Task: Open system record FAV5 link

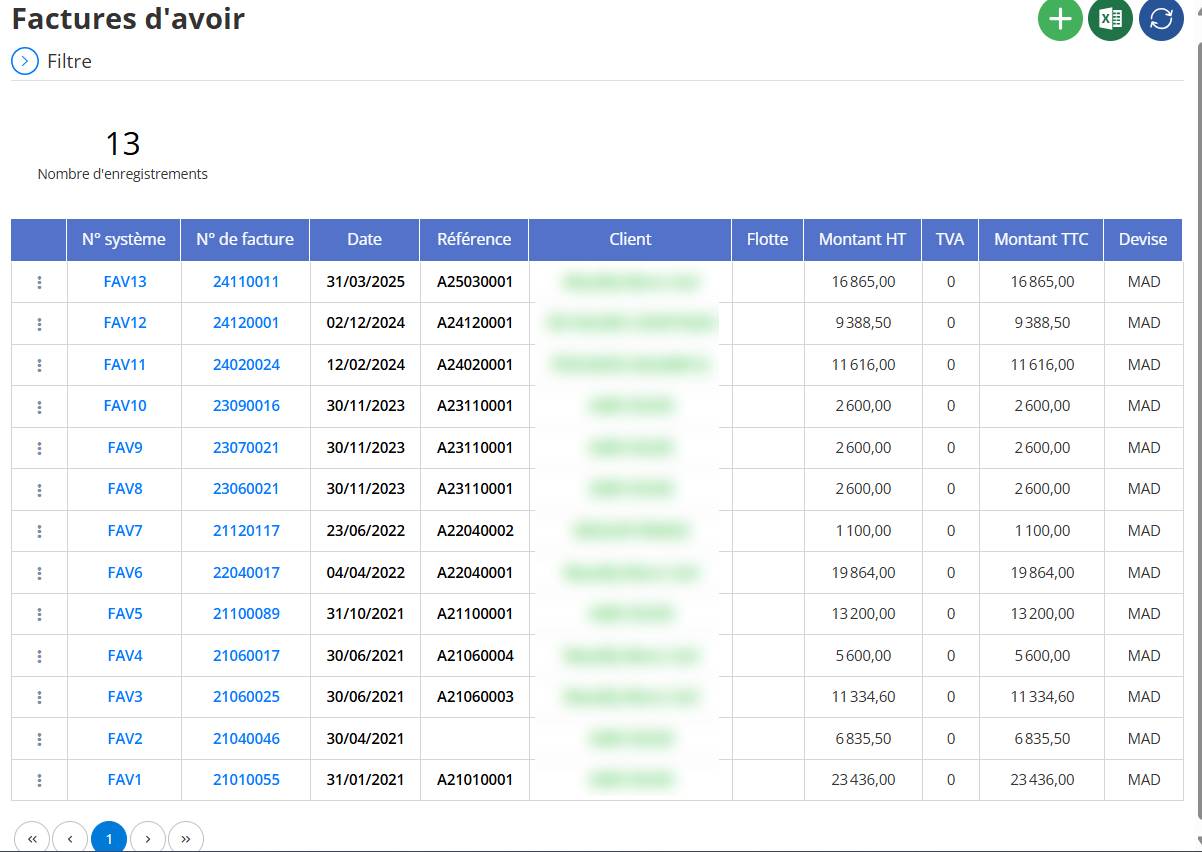Action: point(125,614)
